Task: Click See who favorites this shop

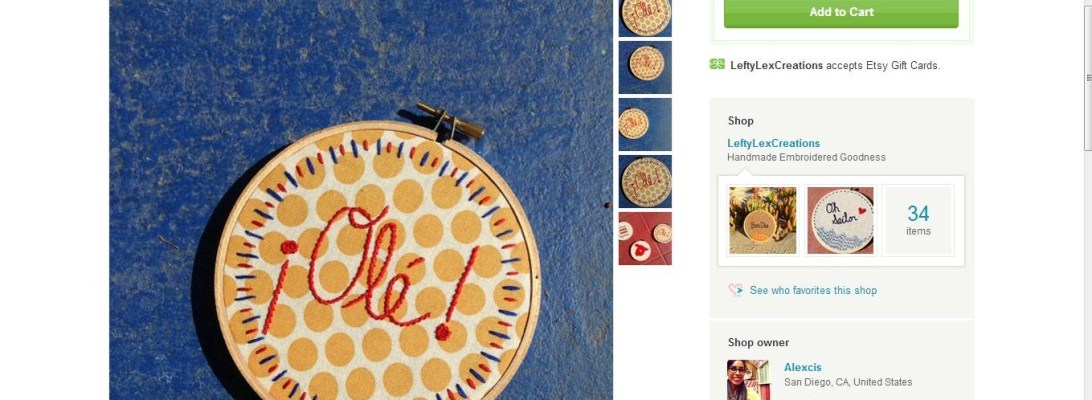Action: [813, 291]
